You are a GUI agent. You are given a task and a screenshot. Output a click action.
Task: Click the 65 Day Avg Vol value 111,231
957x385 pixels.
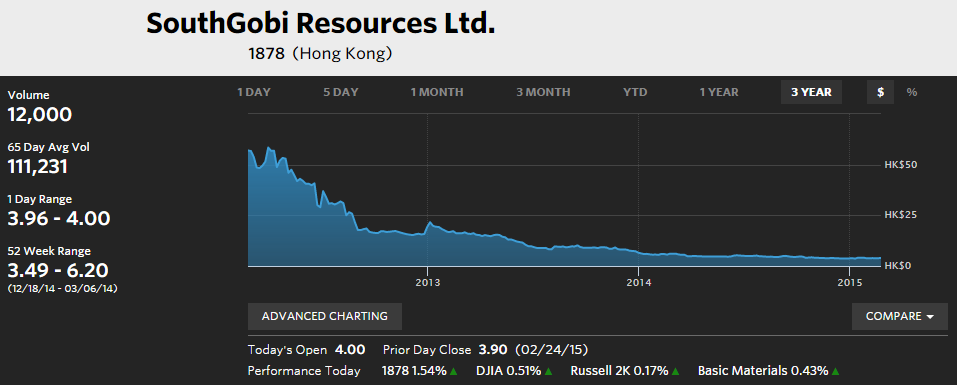coord(37,166)
